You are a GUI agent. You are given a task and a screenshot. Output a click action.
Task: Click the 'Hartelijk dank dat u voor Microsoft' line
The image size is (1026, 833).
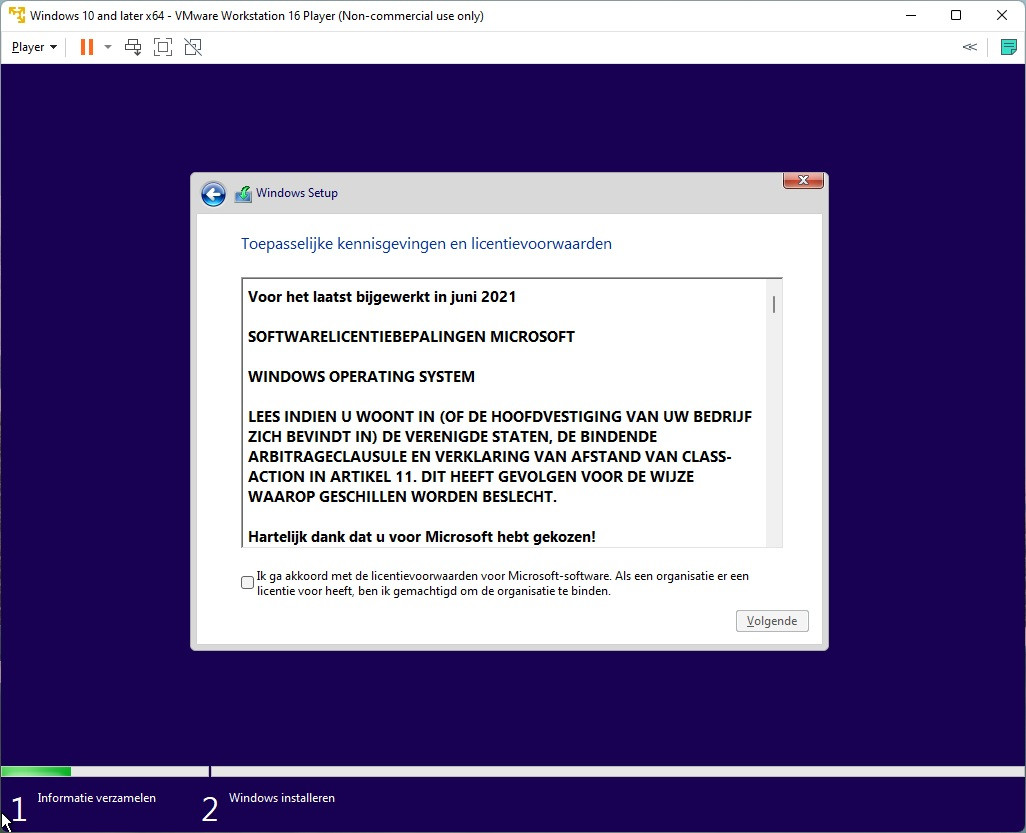click(421, 537)
